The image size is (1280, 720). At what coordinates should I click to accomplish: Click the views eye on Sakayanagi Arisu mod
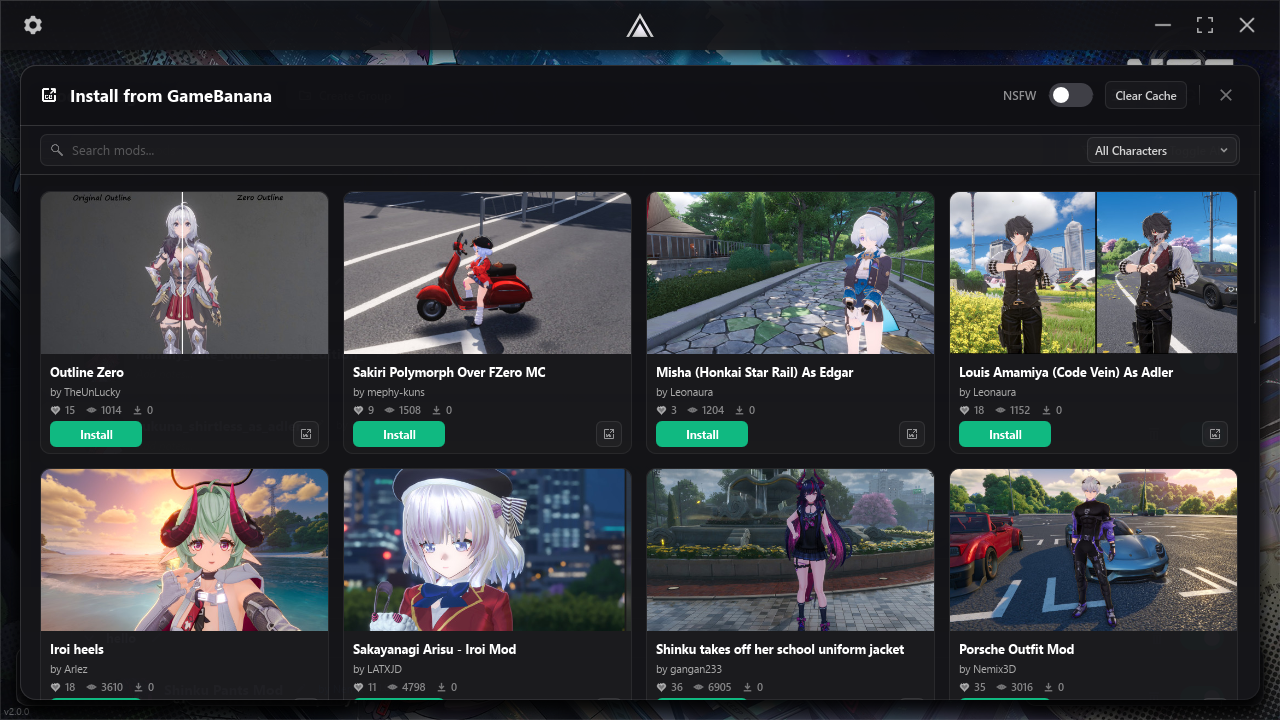pyautogui.click(x=395, y=687)
